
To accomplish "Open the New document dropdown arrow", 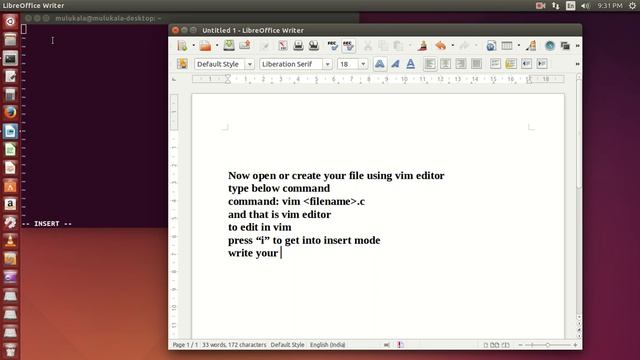I will tap(193, 46).
